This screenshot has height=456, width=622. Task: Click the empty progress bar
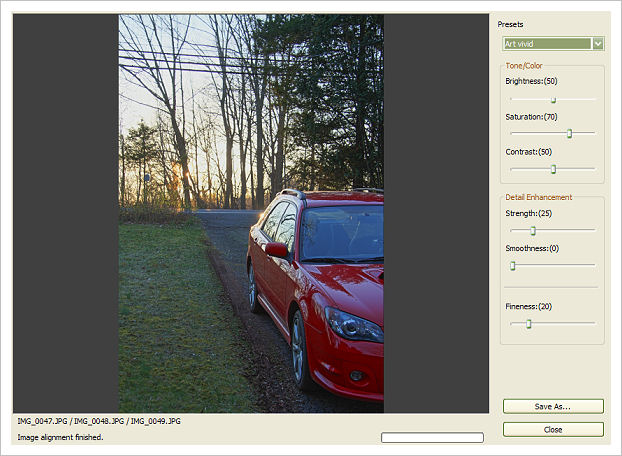pyautogui.click(x=432, y=437)
